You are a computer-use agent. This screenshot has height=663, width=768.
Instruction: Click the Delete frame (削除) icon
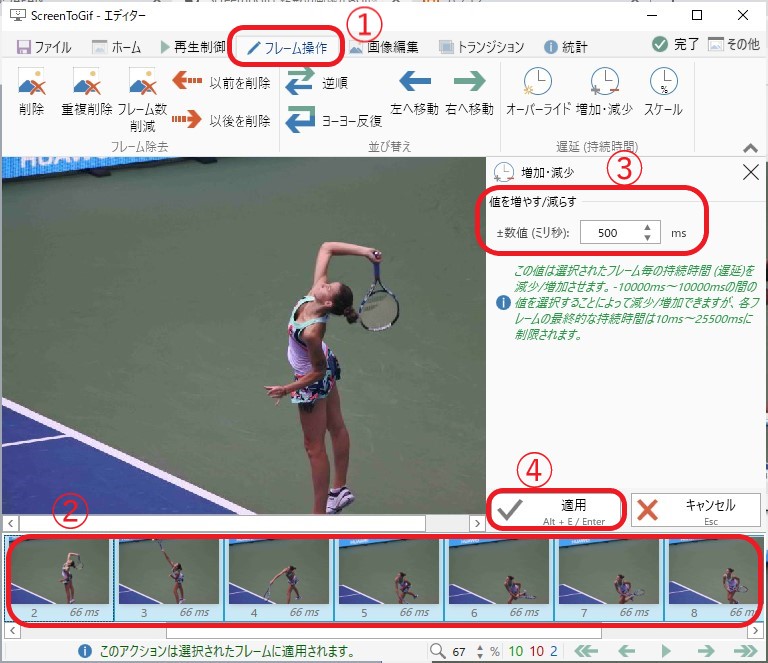click(31, 82)
